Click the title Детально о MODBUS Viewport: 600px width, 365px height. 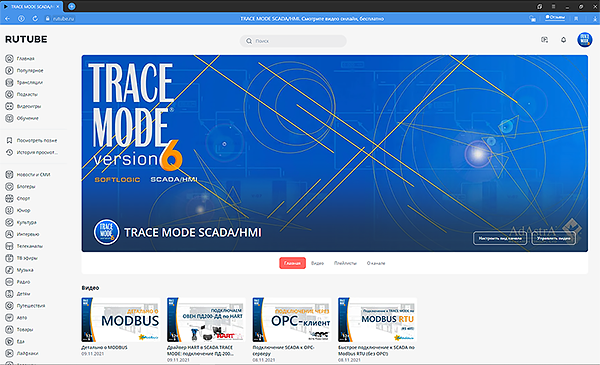click(104, 347)
